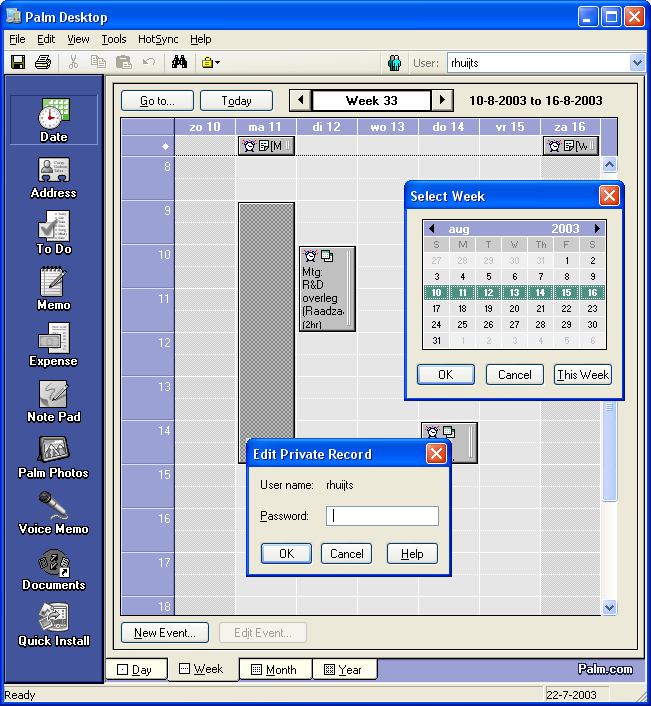Click OK in Edit Private Record dialog
Image resolution: width=651 pixels, height=706 pixels.
pyautogui.click(x=286, y=553)
